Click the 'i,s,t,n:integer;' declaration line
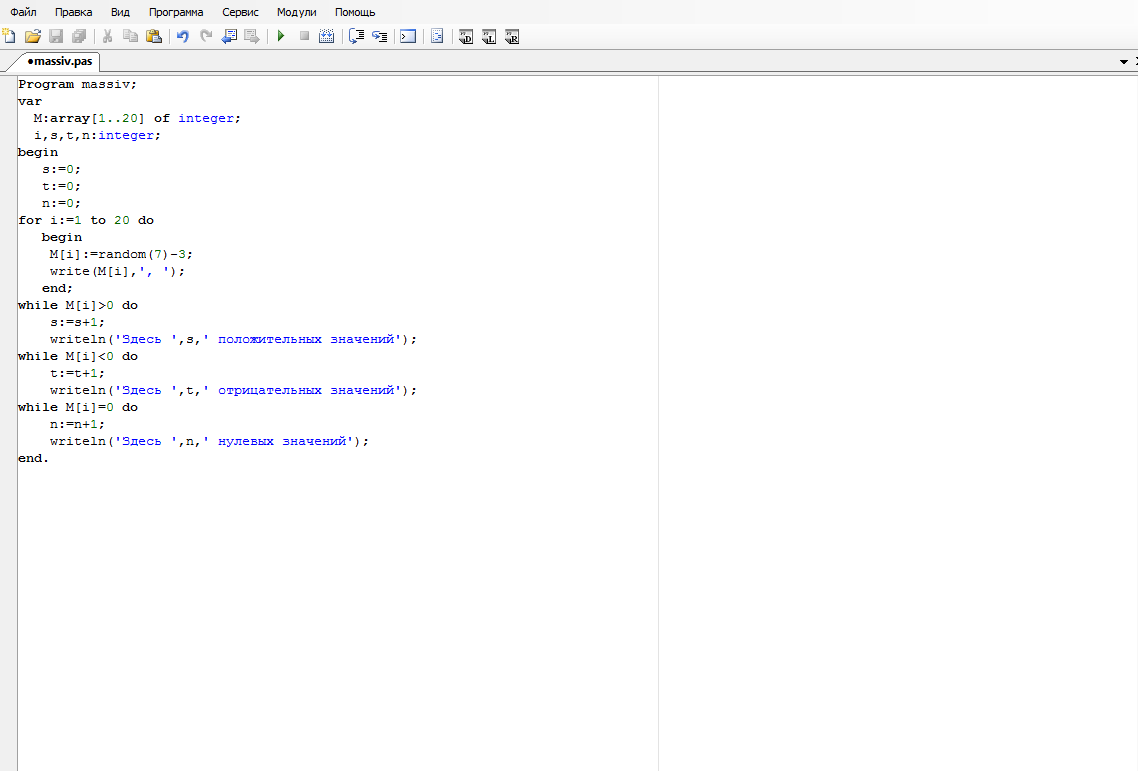 pos(97,135)
